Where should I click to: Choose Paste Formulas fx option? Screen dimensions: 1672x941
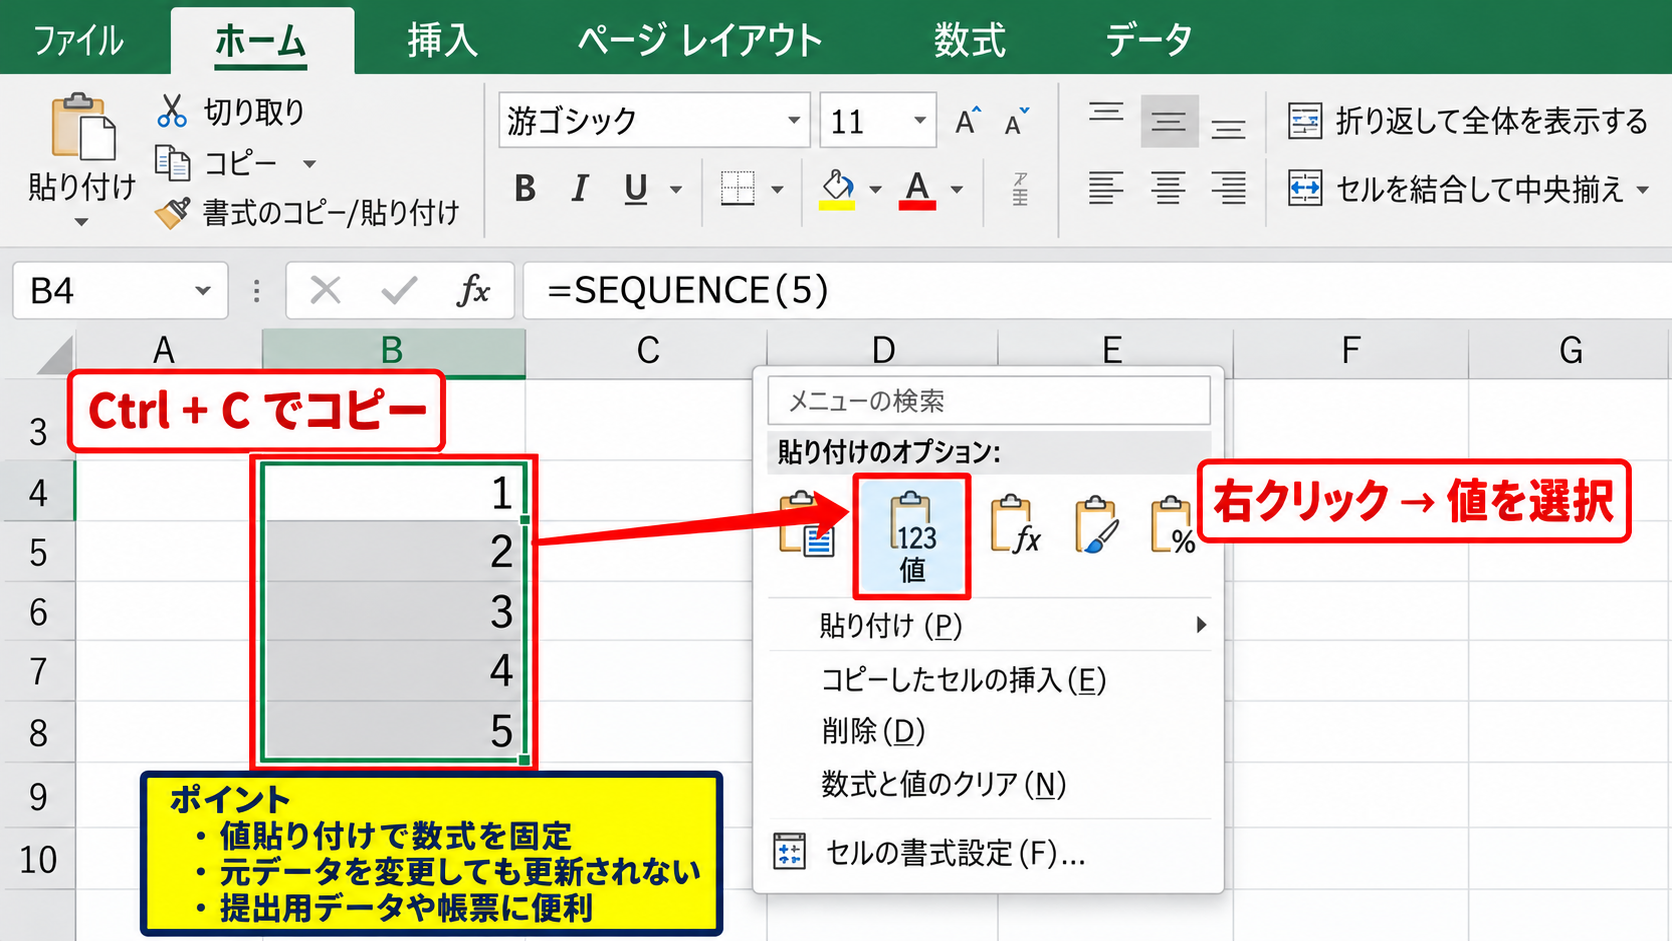(x=1016, y=524)
